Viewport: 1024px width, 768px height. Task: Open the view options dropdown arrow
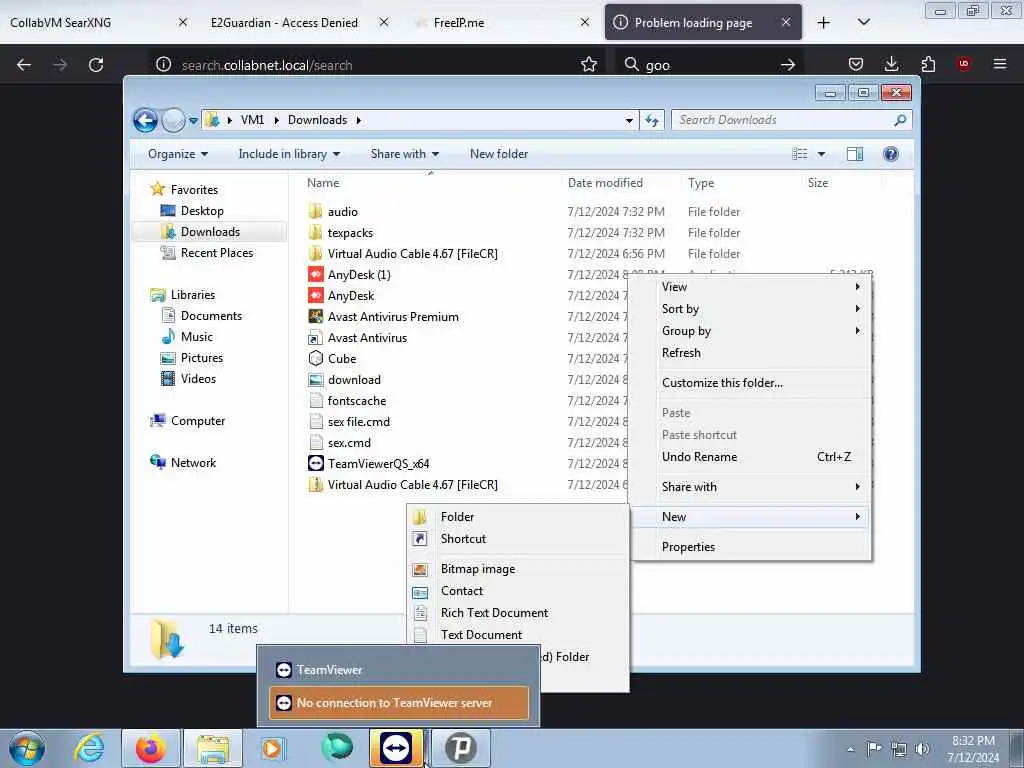pyautogui.click(x=822, y=154)
